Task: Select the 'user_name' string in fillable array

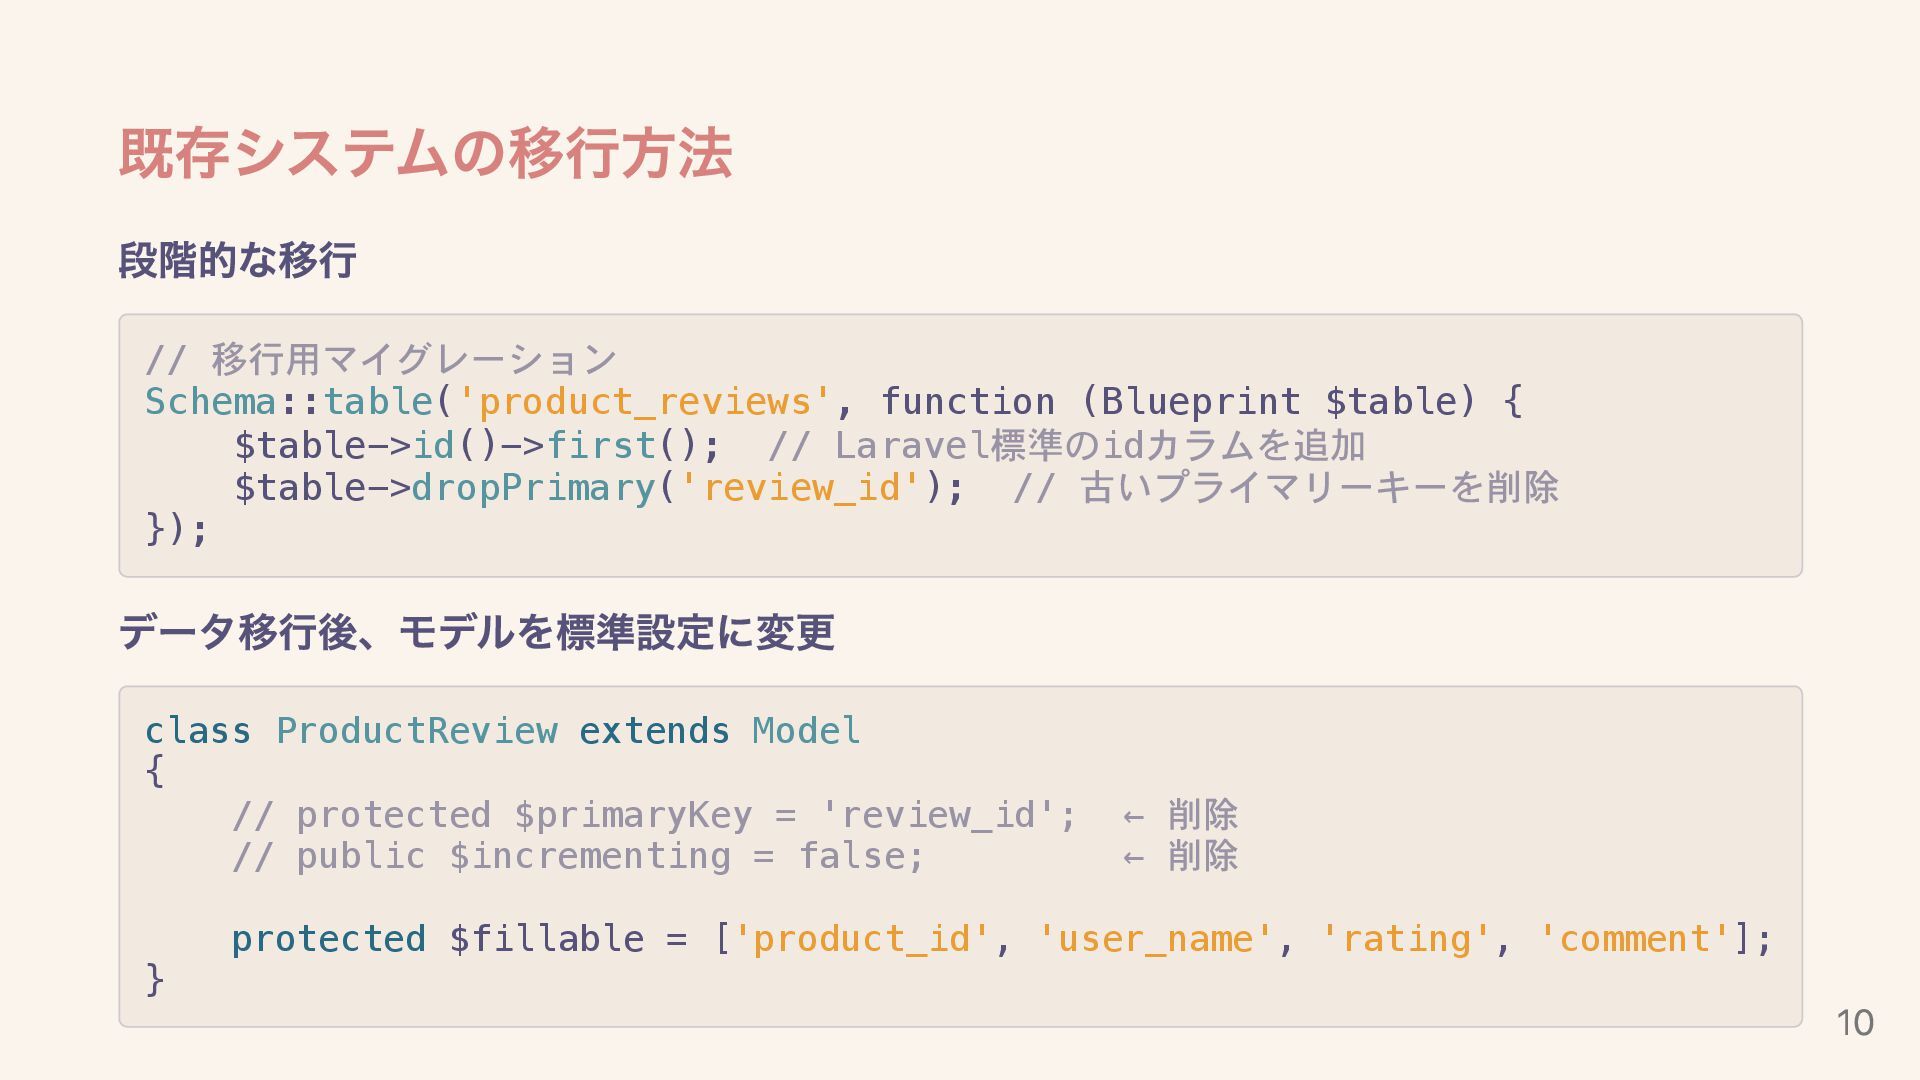Action: click(x=1155, y=939)
